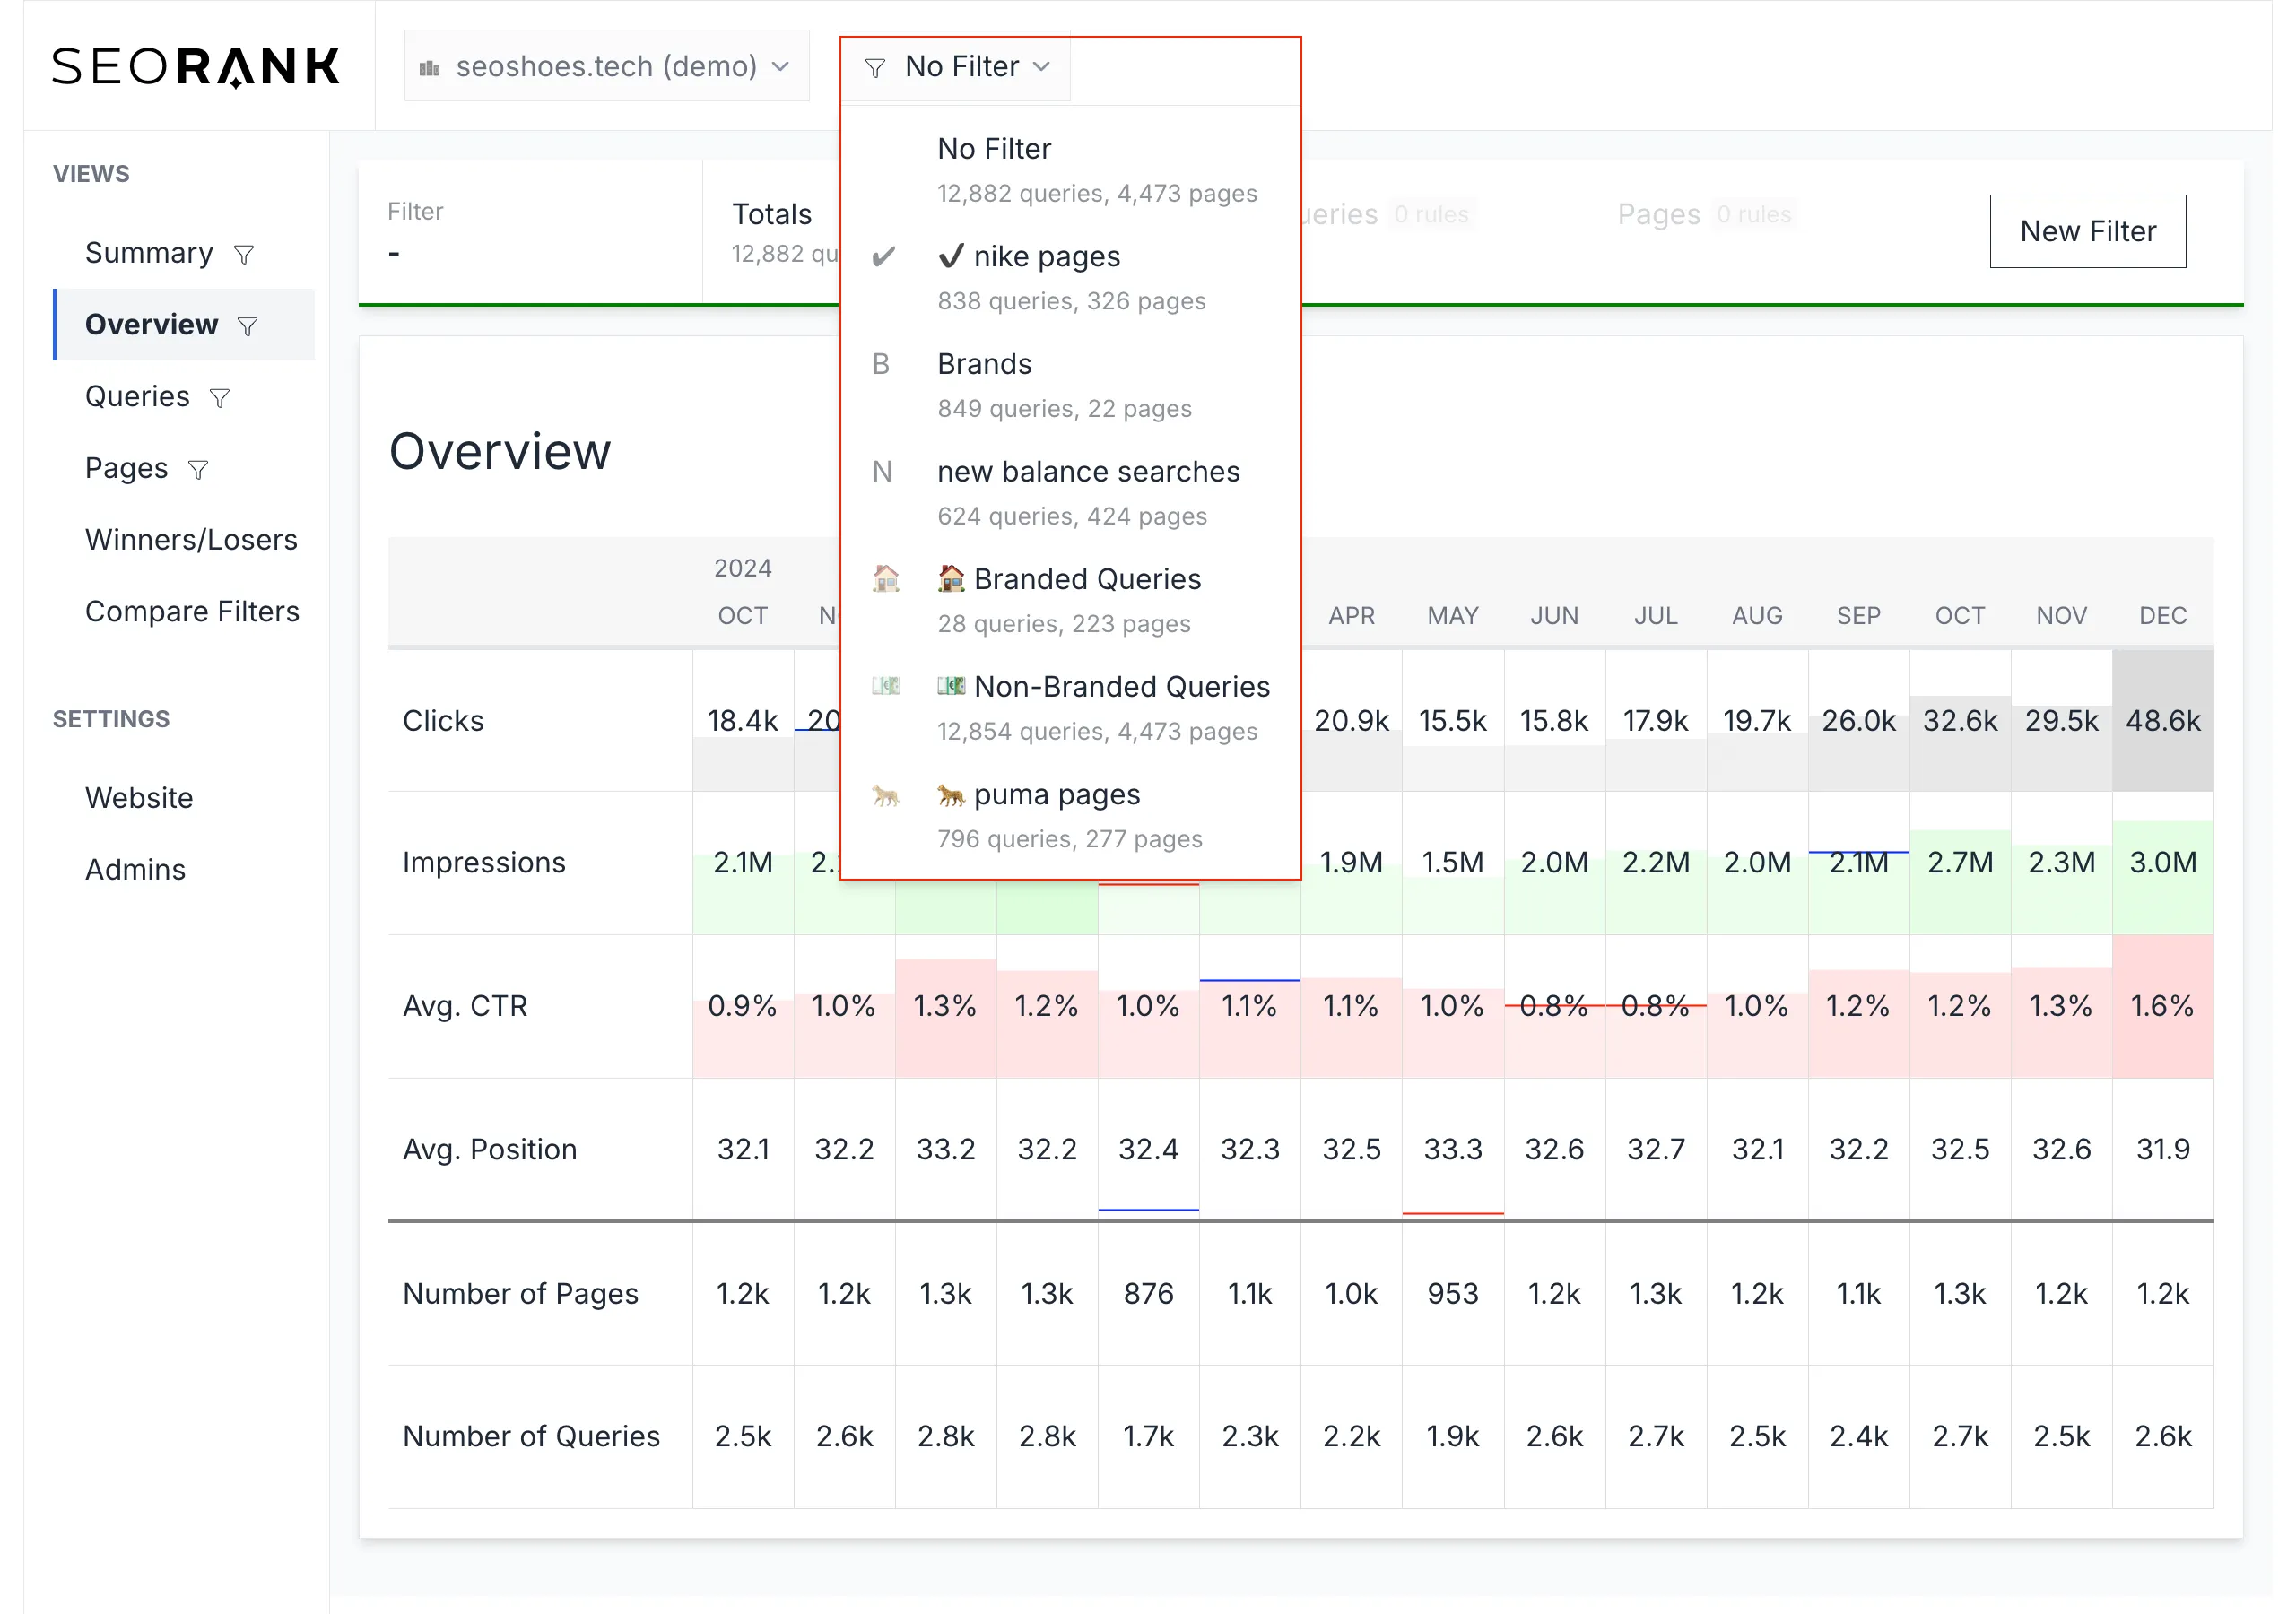Click the funnel icon beside Queries view

219,398
